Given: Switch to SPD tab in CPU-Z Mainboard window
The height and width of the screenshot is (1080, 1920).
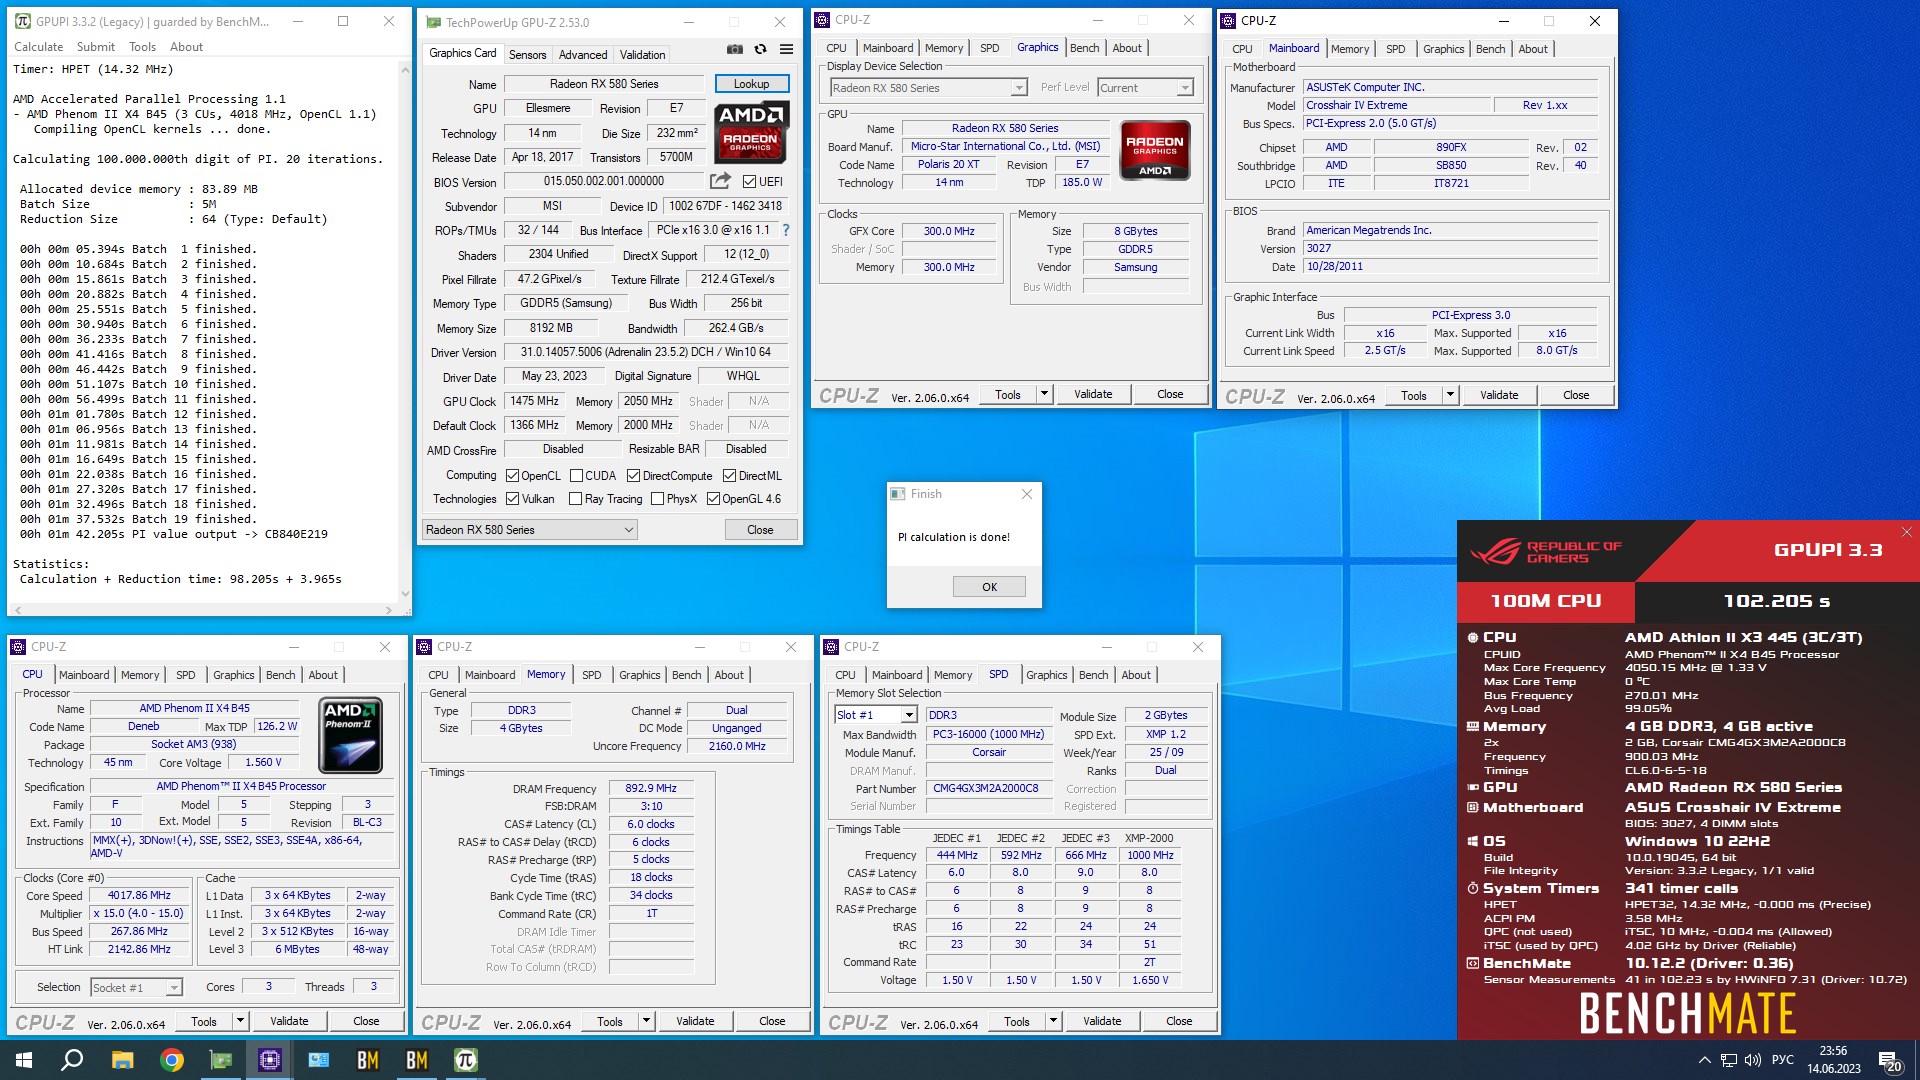Looking at the screenshot, I should point(1396,49).
